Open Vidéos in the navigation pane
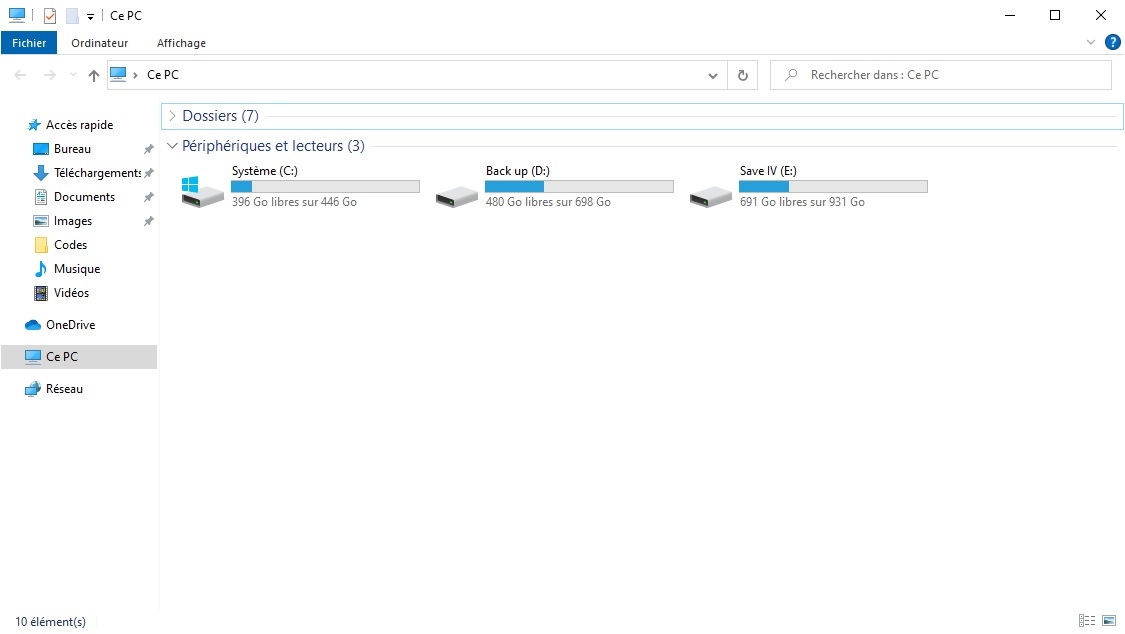 pyautogui.click(x=71, y=293)
